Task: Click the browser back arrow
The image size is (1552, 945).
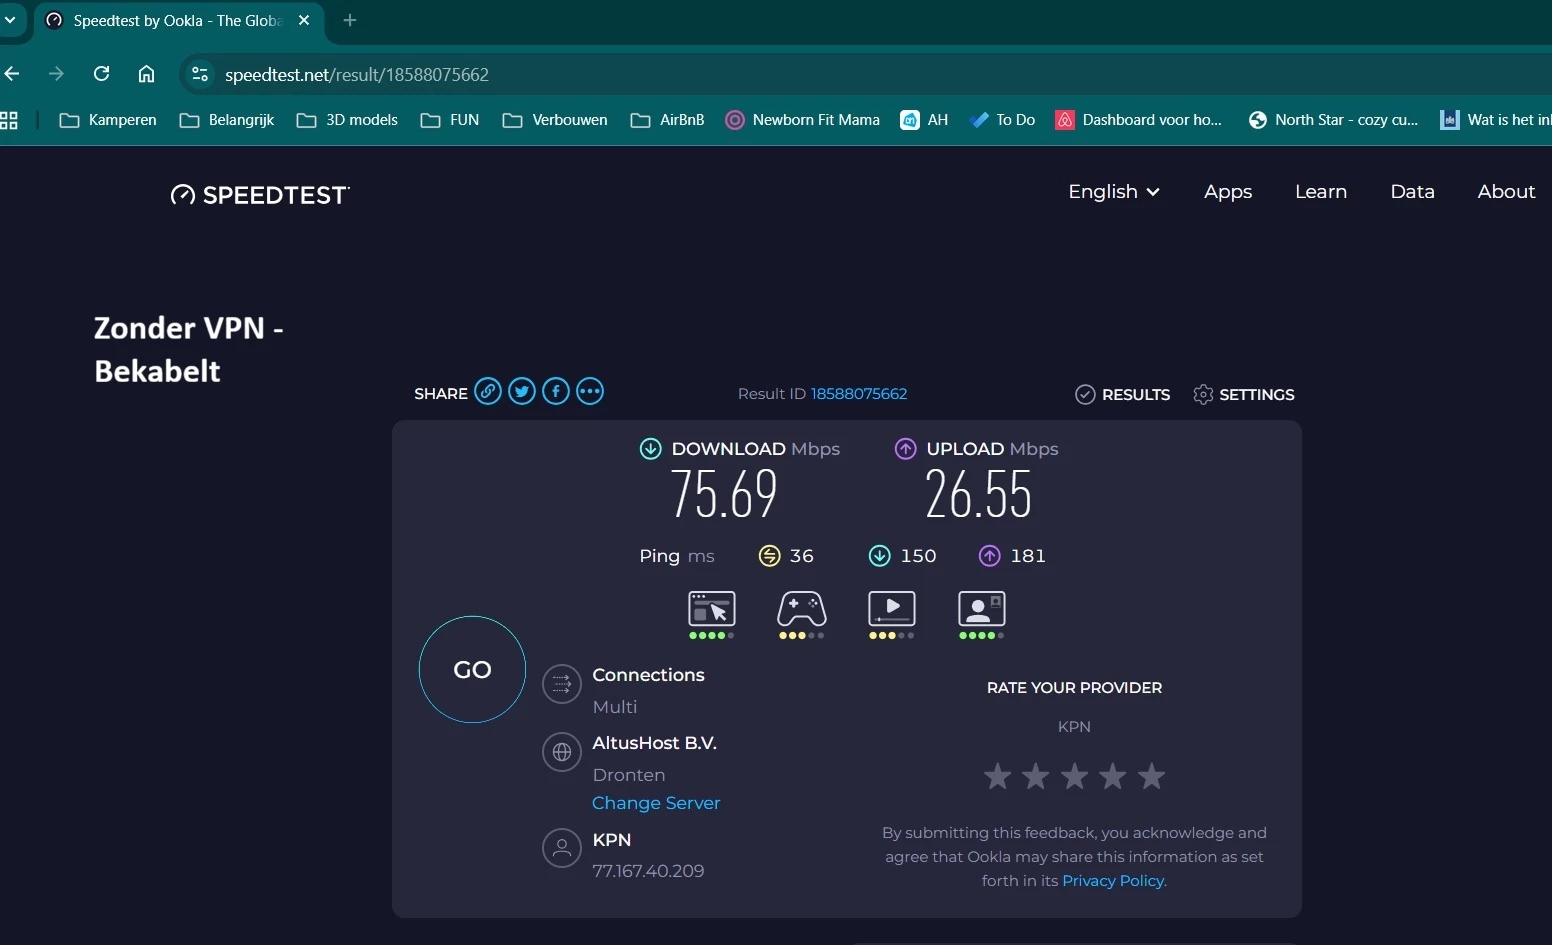Action: pyautogui.click(x=12, y=74)
